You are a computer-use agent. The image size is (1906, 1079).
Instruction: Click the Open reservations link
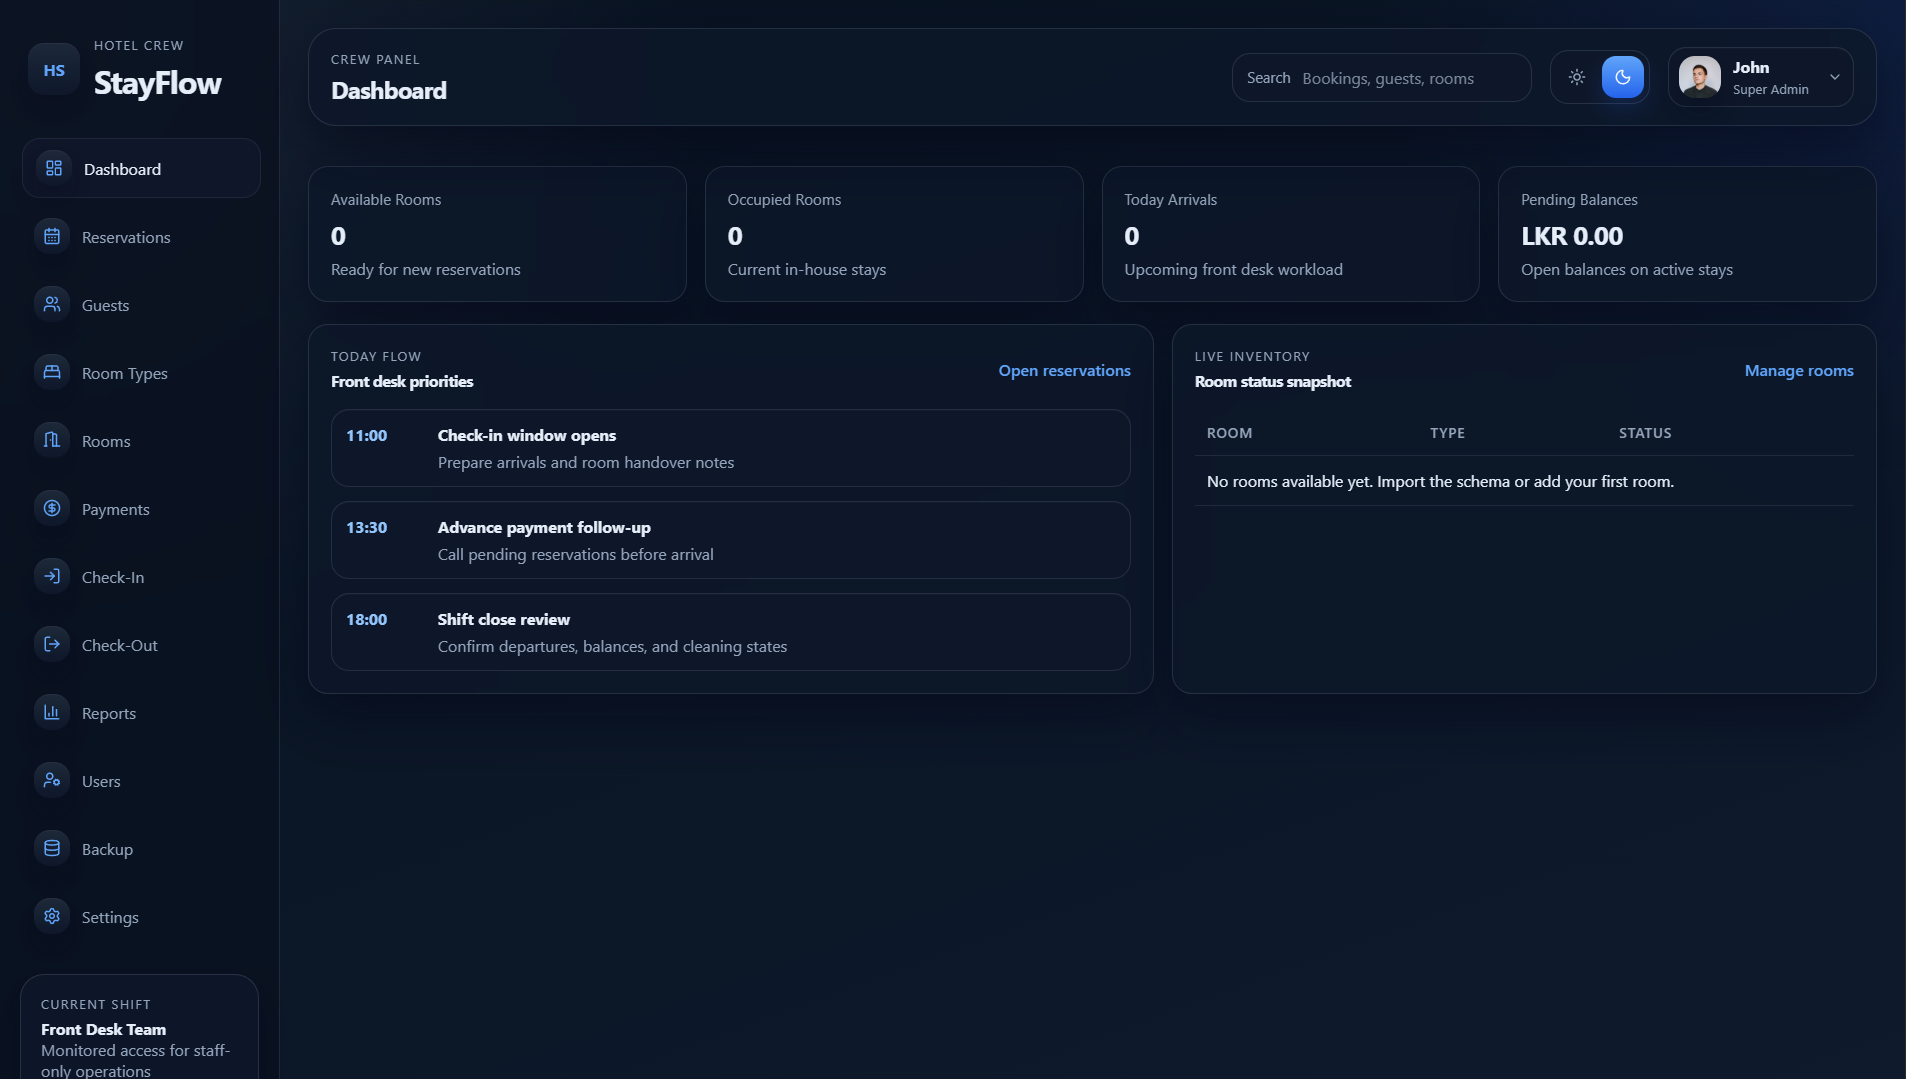[1064, 370]
